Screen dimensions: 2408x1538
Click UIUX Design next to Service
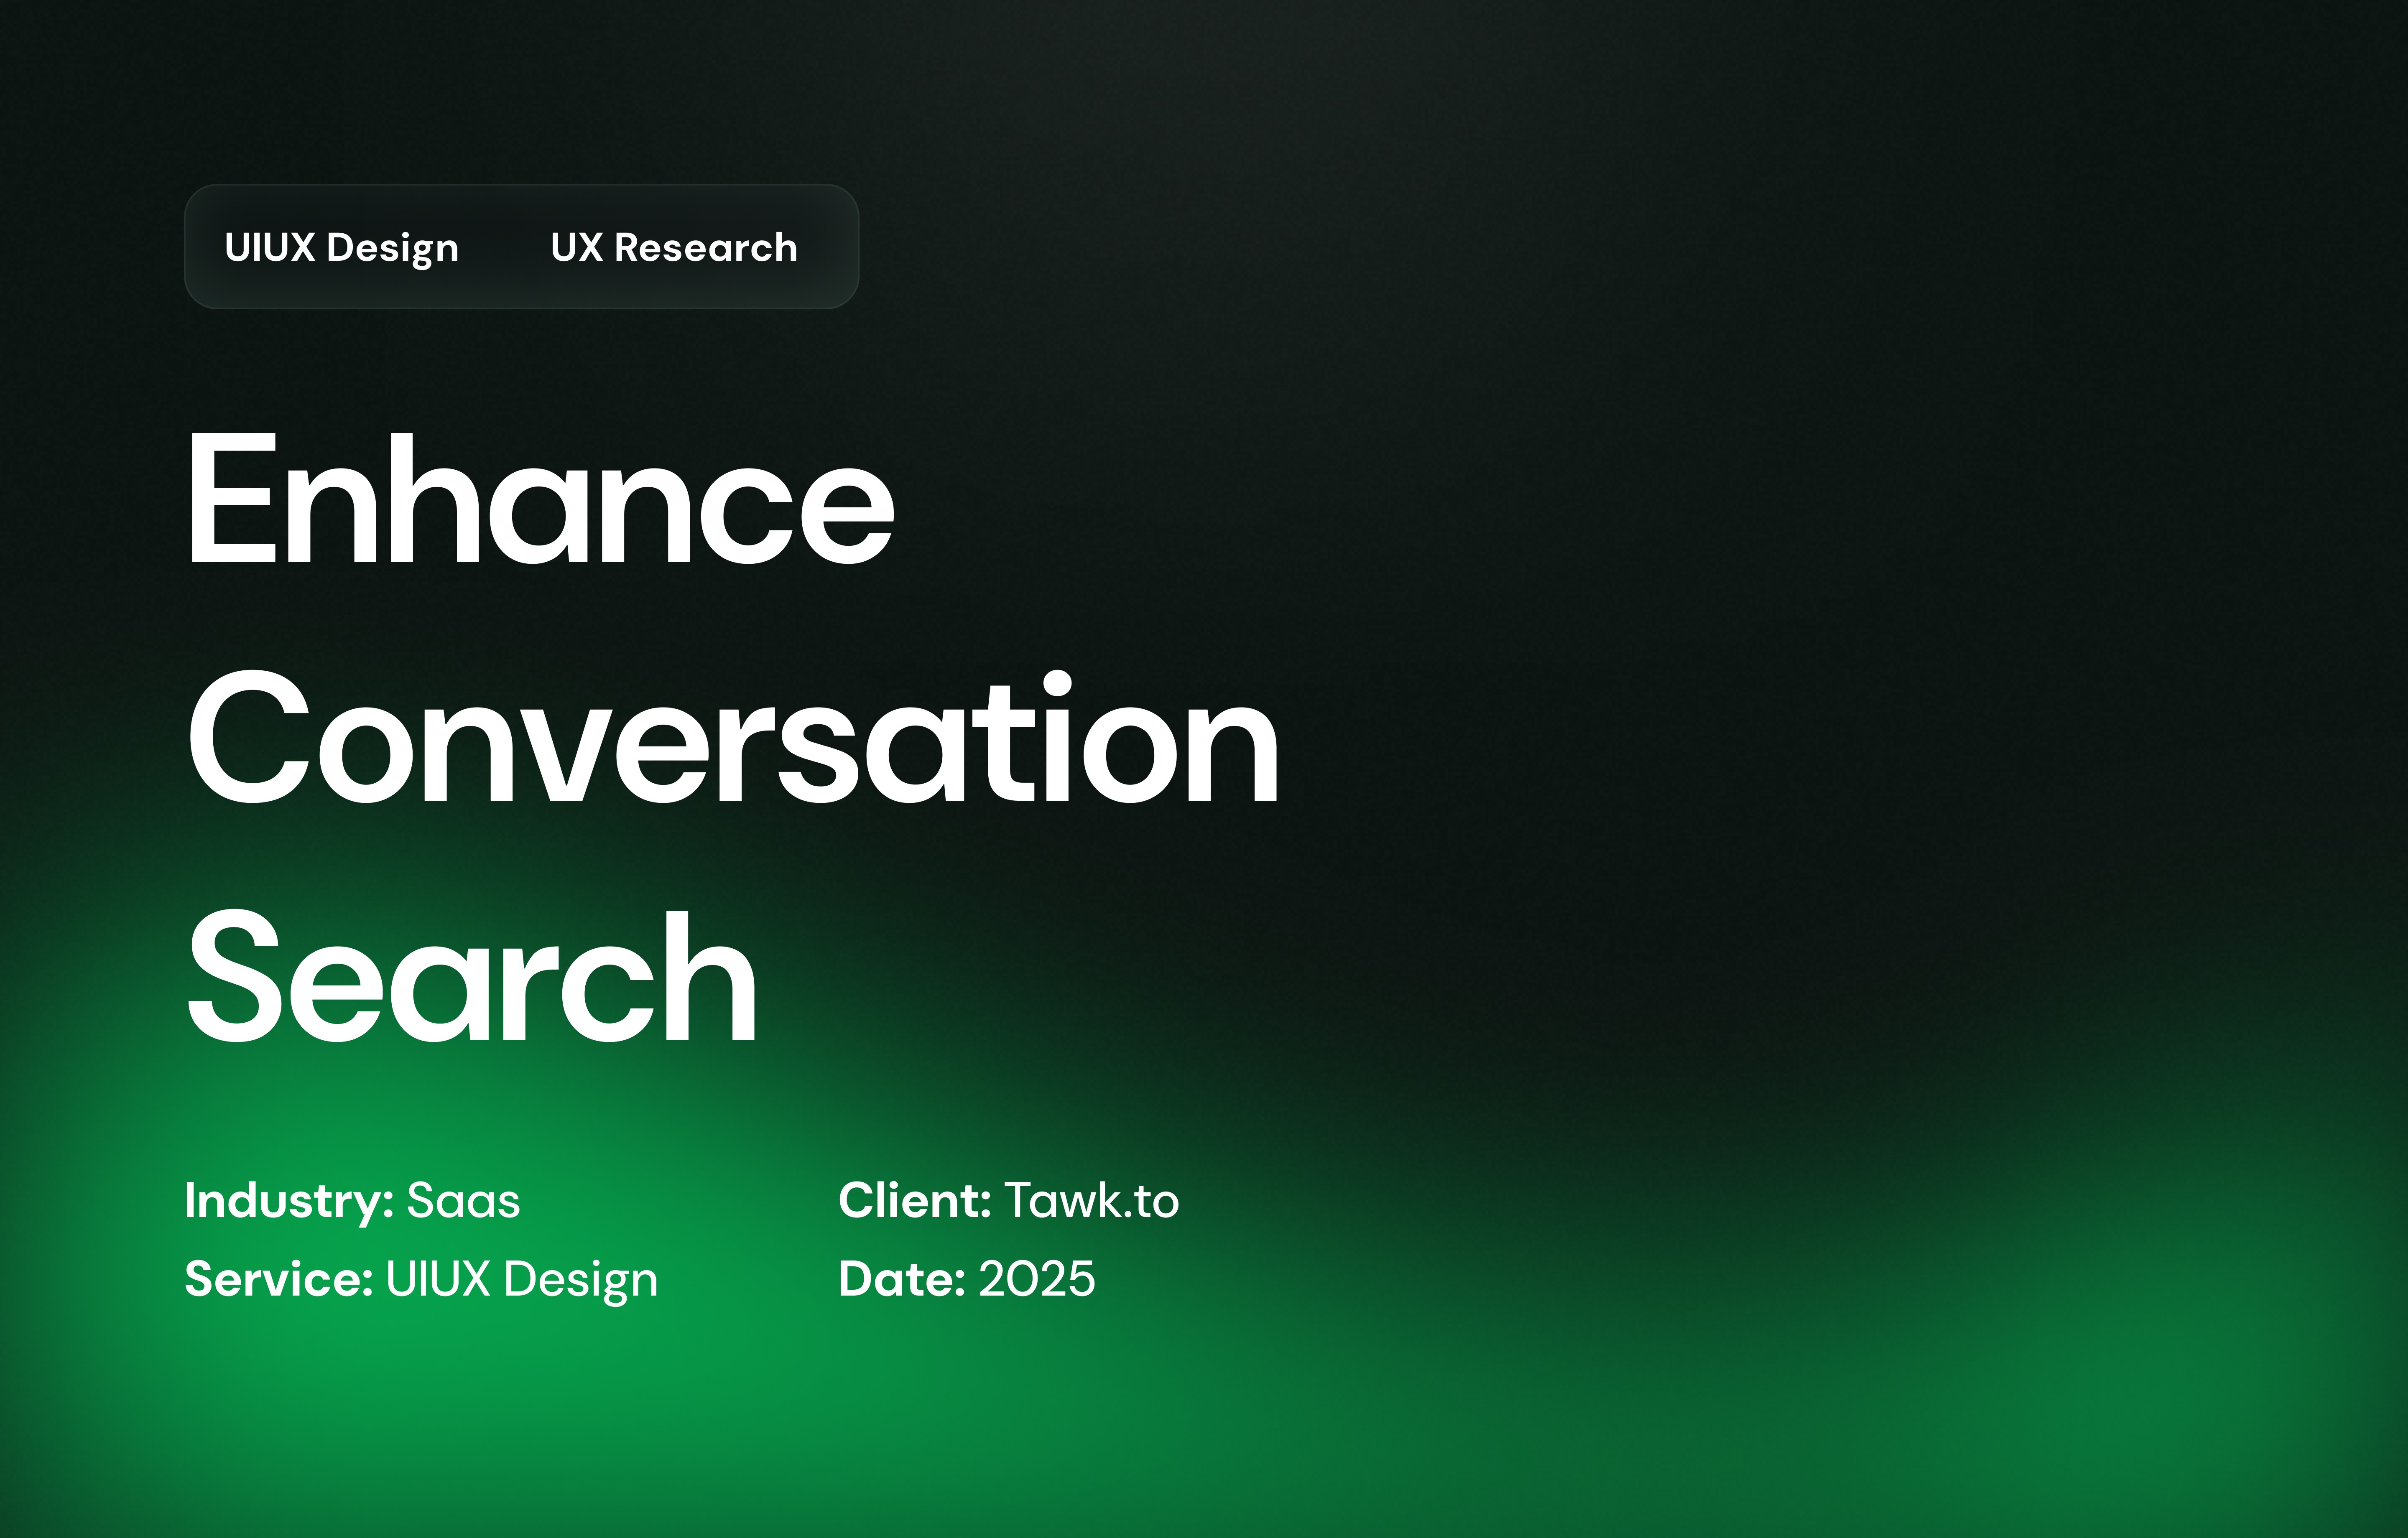(522, 1279)
